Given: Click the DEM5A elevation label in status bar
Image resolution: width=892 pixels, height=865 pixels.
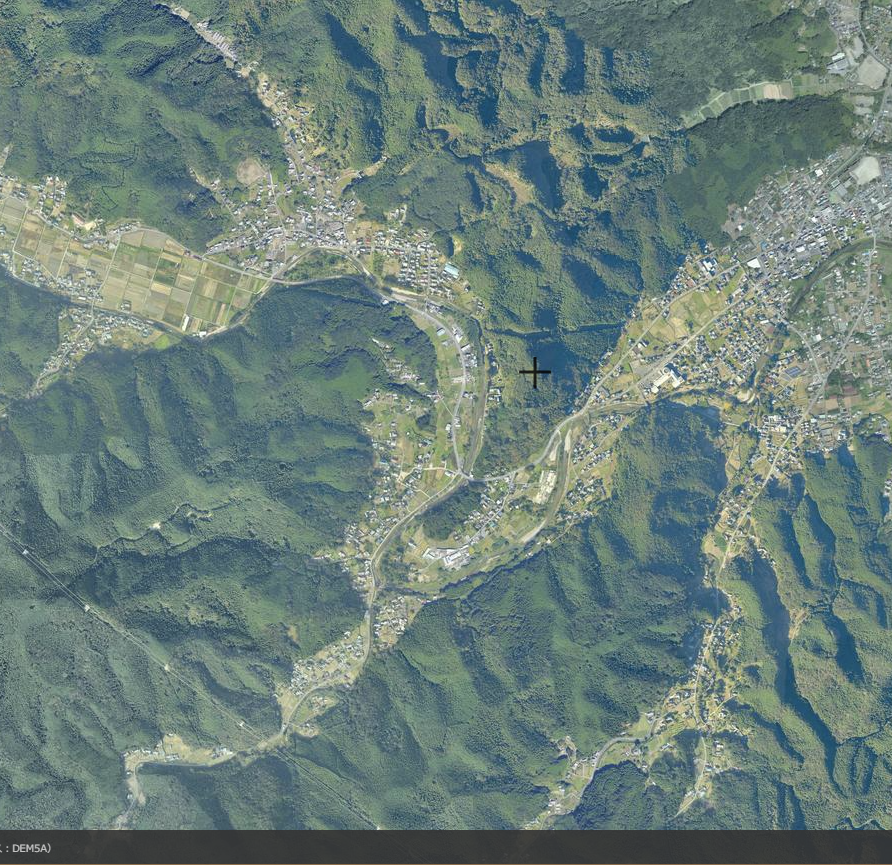Looking at the screenshot, I should pyautogui.click(x=28, y=848).
